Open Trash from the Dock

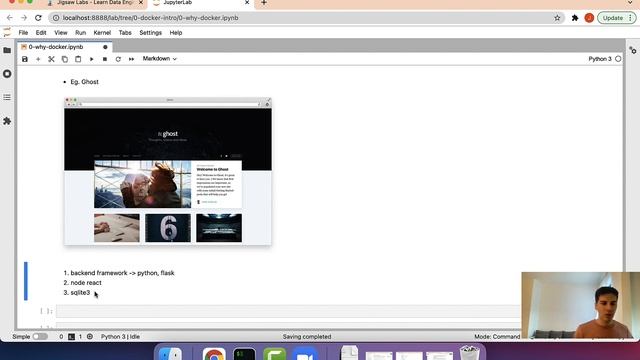[x=469, y=353]
